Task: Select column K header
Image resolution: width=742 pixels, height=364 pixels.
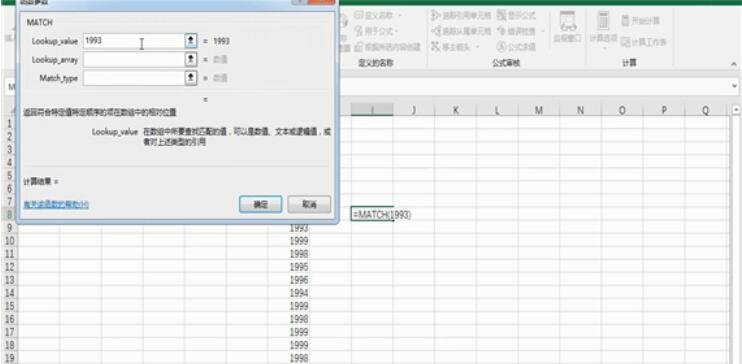Action: point(455,110)
